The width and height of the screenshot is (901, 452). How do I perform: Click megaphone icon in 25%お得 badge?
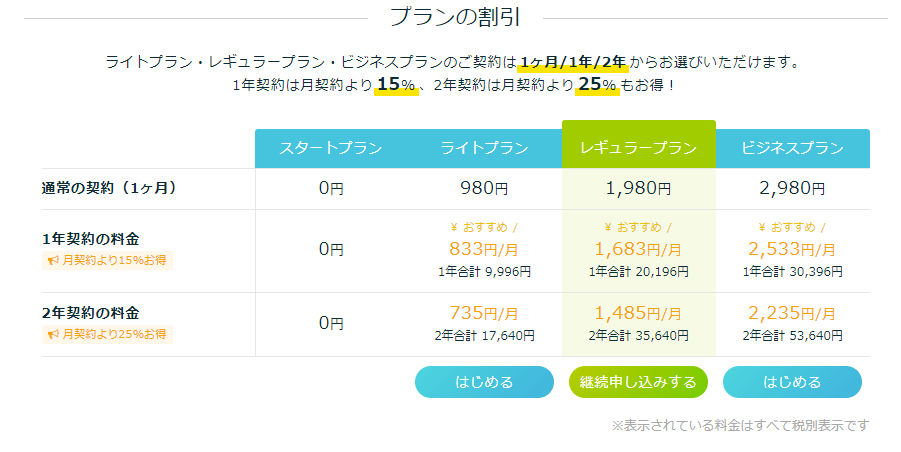(53, 334)
